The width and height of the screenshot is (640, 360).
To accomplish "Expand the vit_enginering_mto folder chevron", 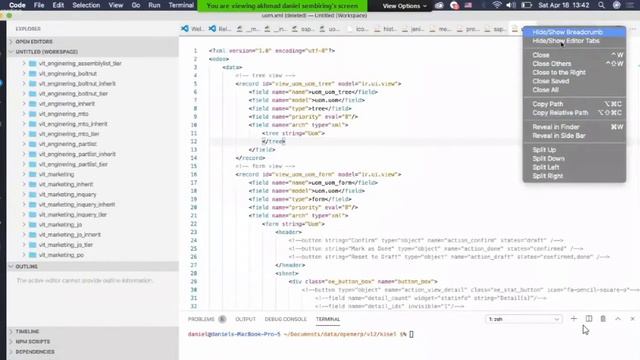I will point(24,114).
